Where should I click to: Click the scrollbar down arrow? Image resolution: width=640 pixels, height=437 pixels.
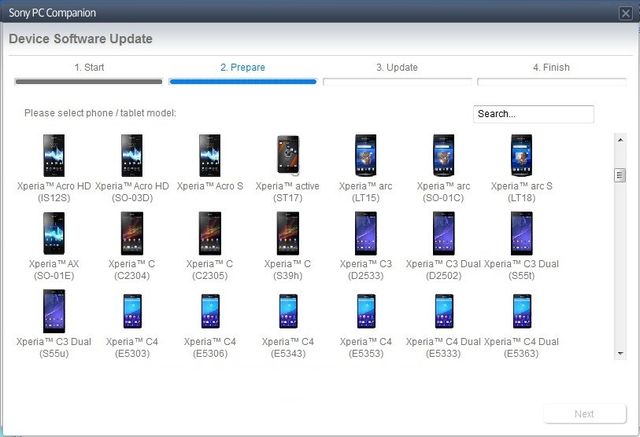tap(620, 353)
